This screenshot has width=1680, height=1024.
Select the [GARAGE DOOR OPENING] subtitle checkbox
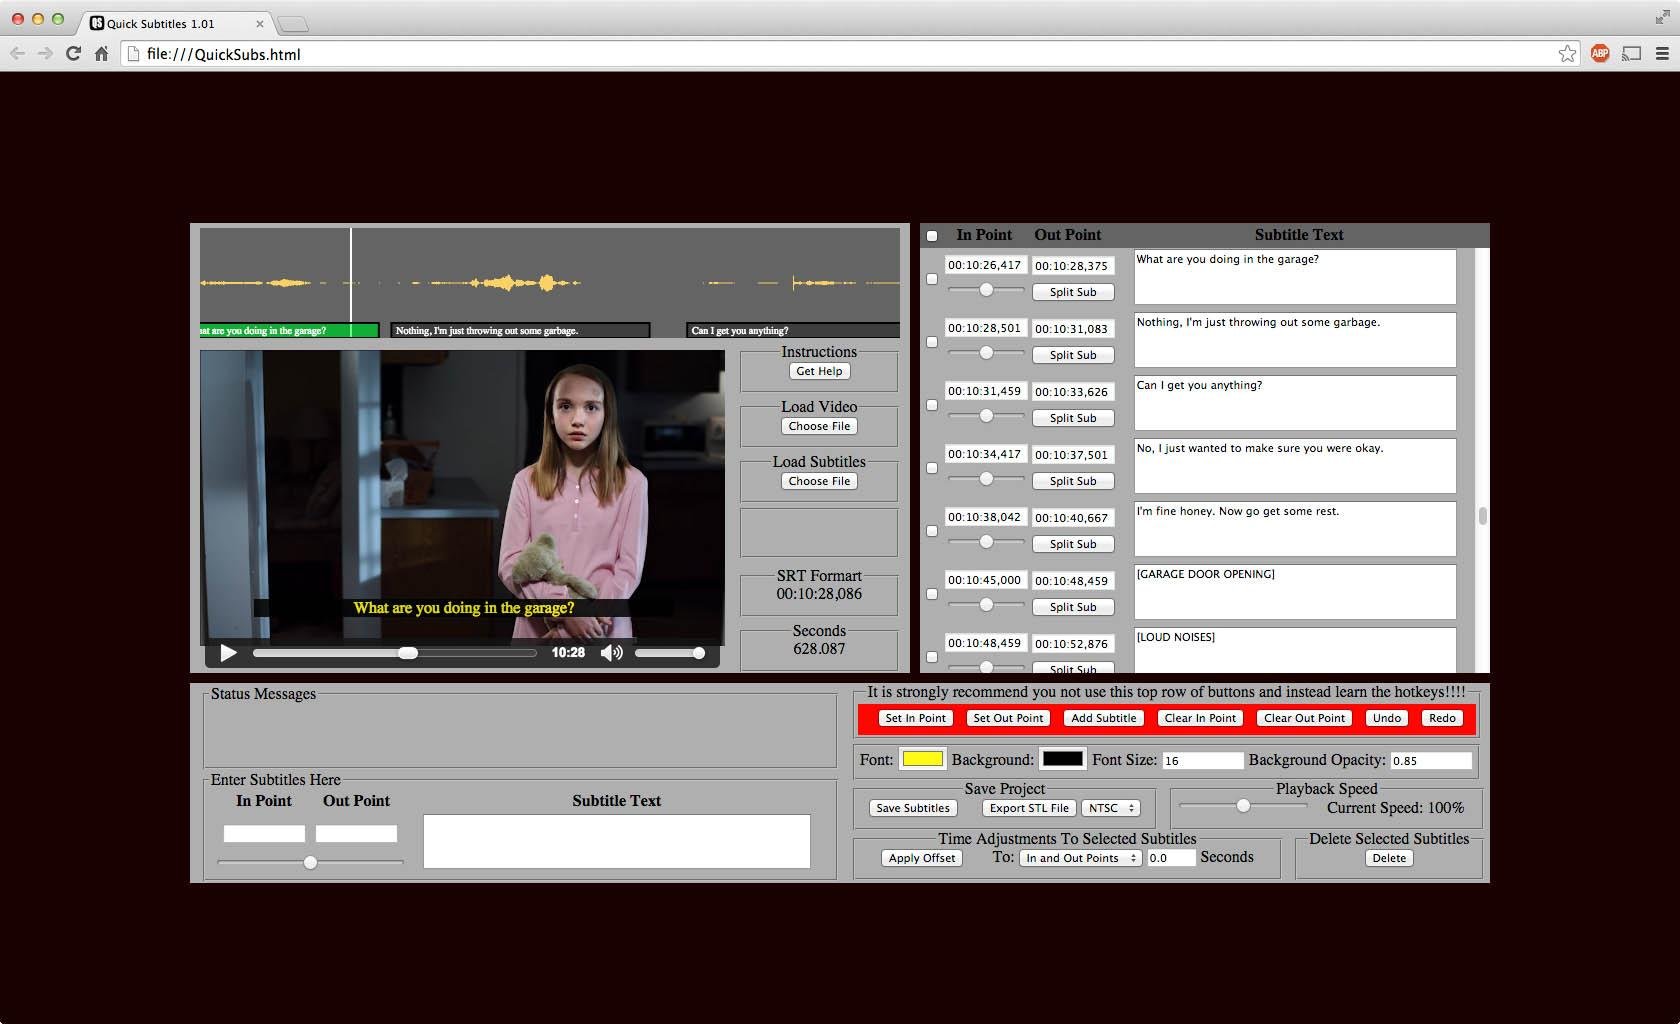[x=932, y=594]
